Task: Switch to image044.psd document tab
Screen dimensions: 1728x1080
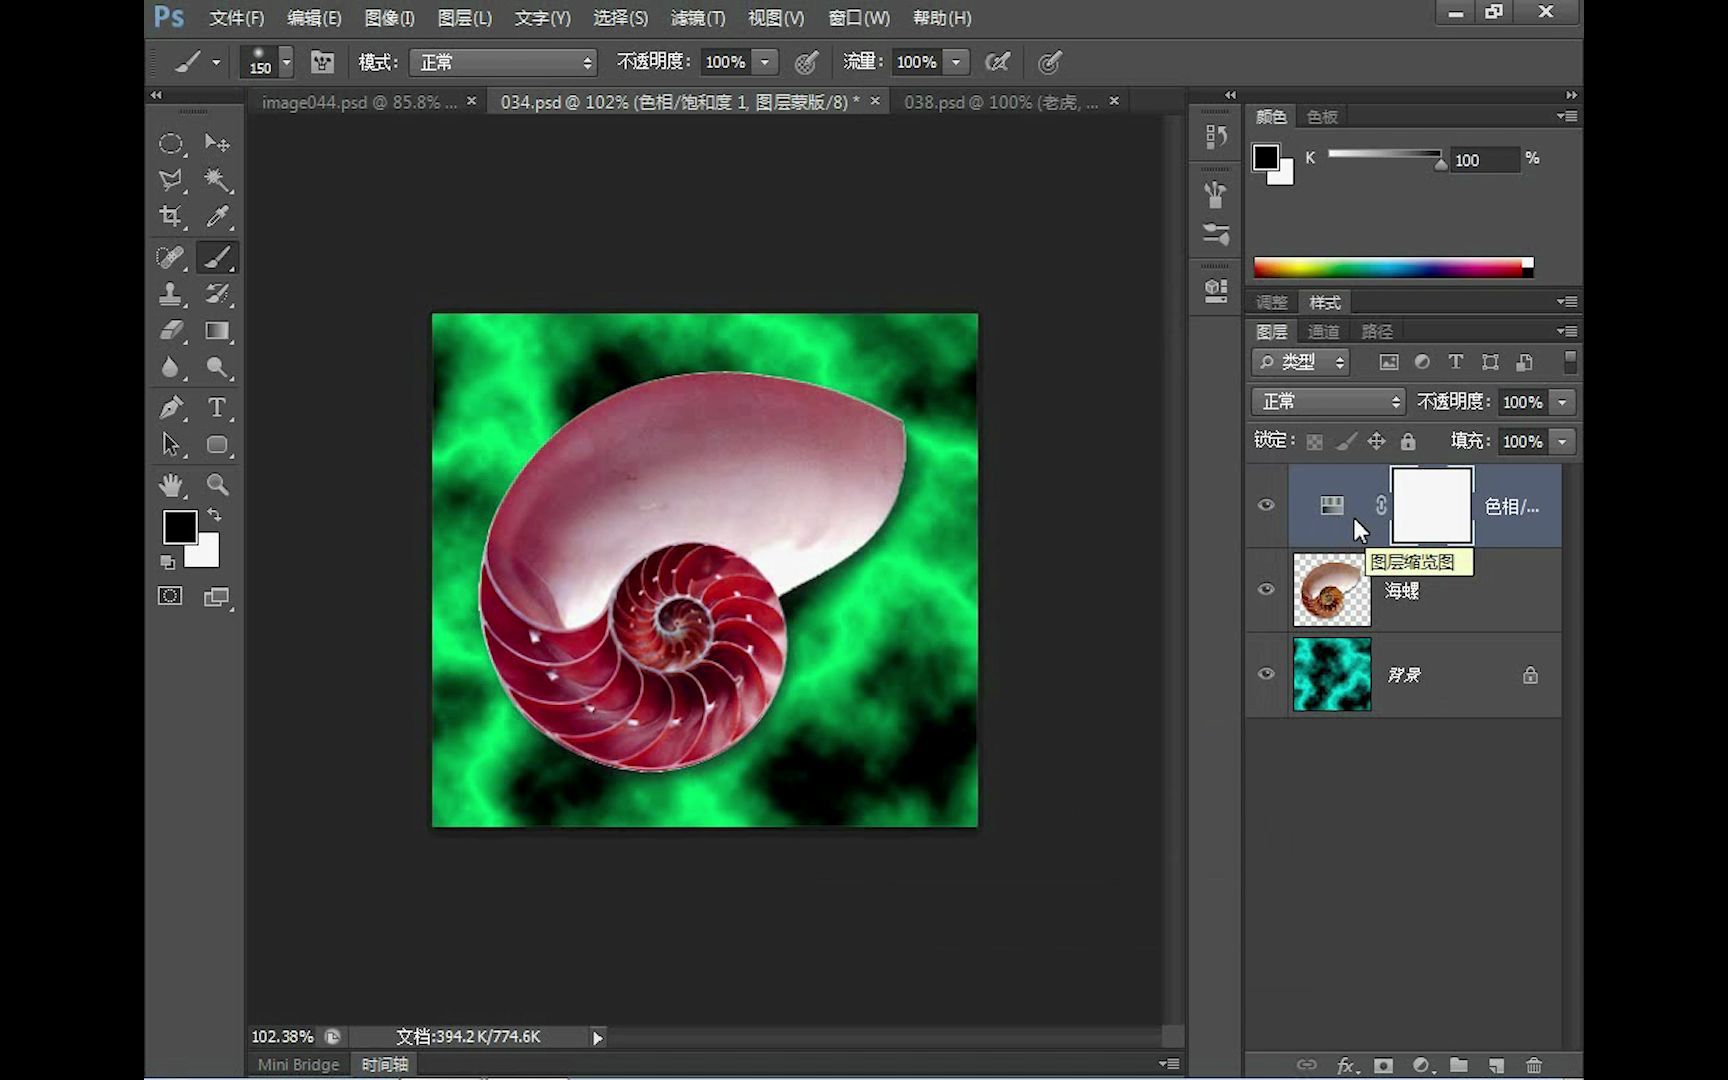Action: (x=359, y=102)
